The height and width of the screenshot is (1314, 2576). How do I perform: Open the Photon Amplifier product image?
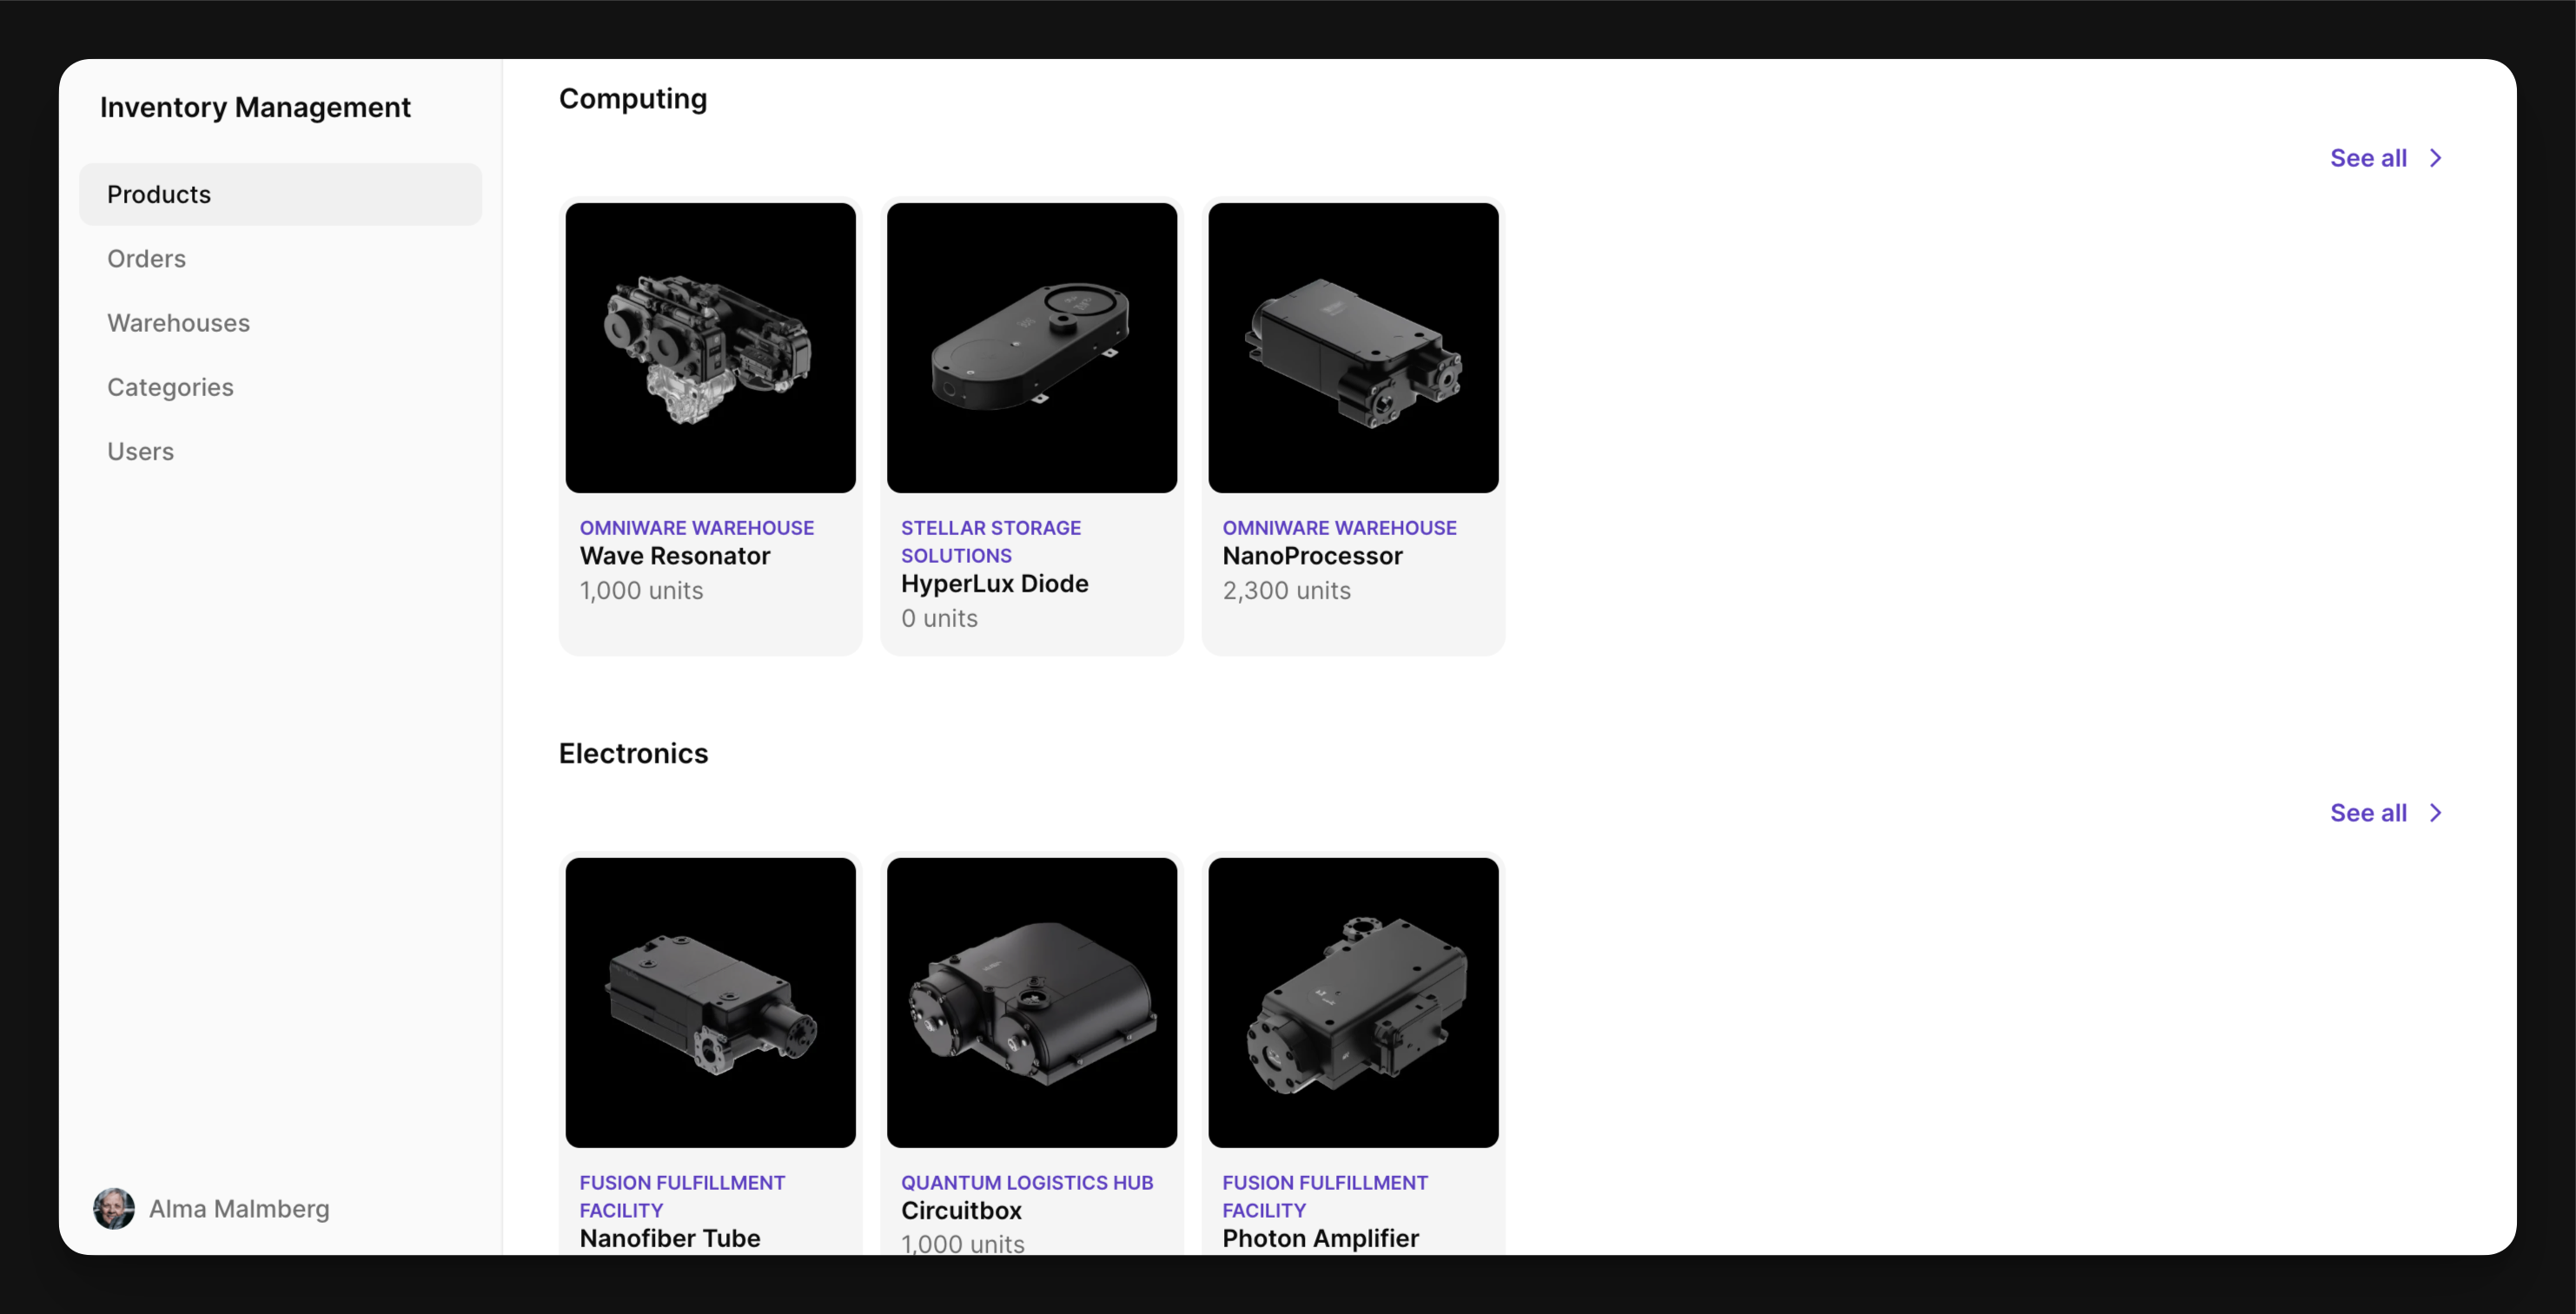tap(1353, 1003)
